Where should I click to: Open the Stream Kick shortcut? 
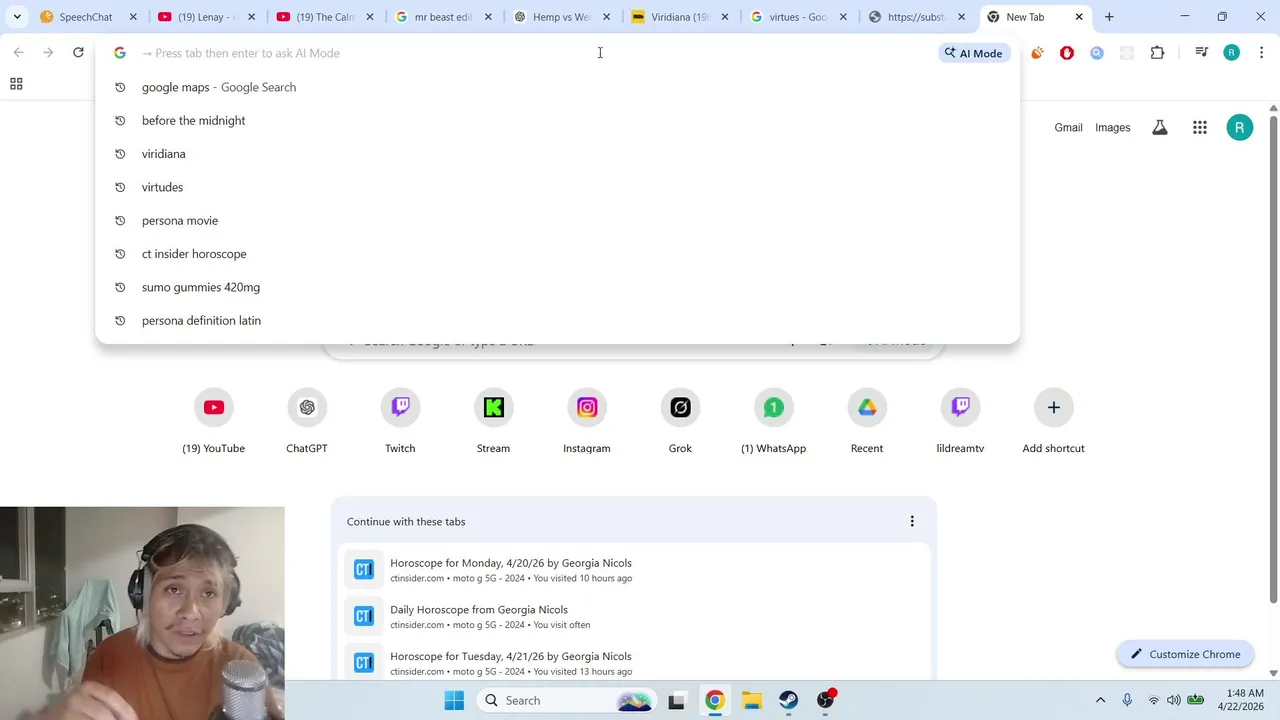493,420
